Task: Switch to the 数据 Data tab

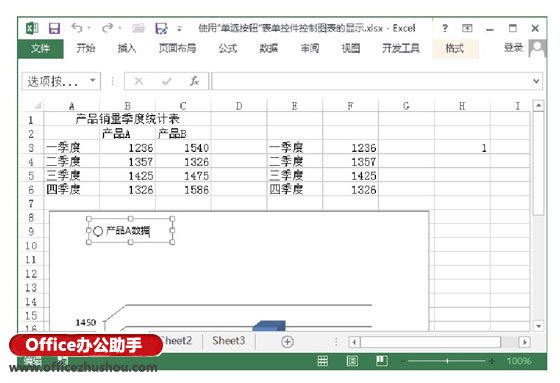Action: coord(269,48)
